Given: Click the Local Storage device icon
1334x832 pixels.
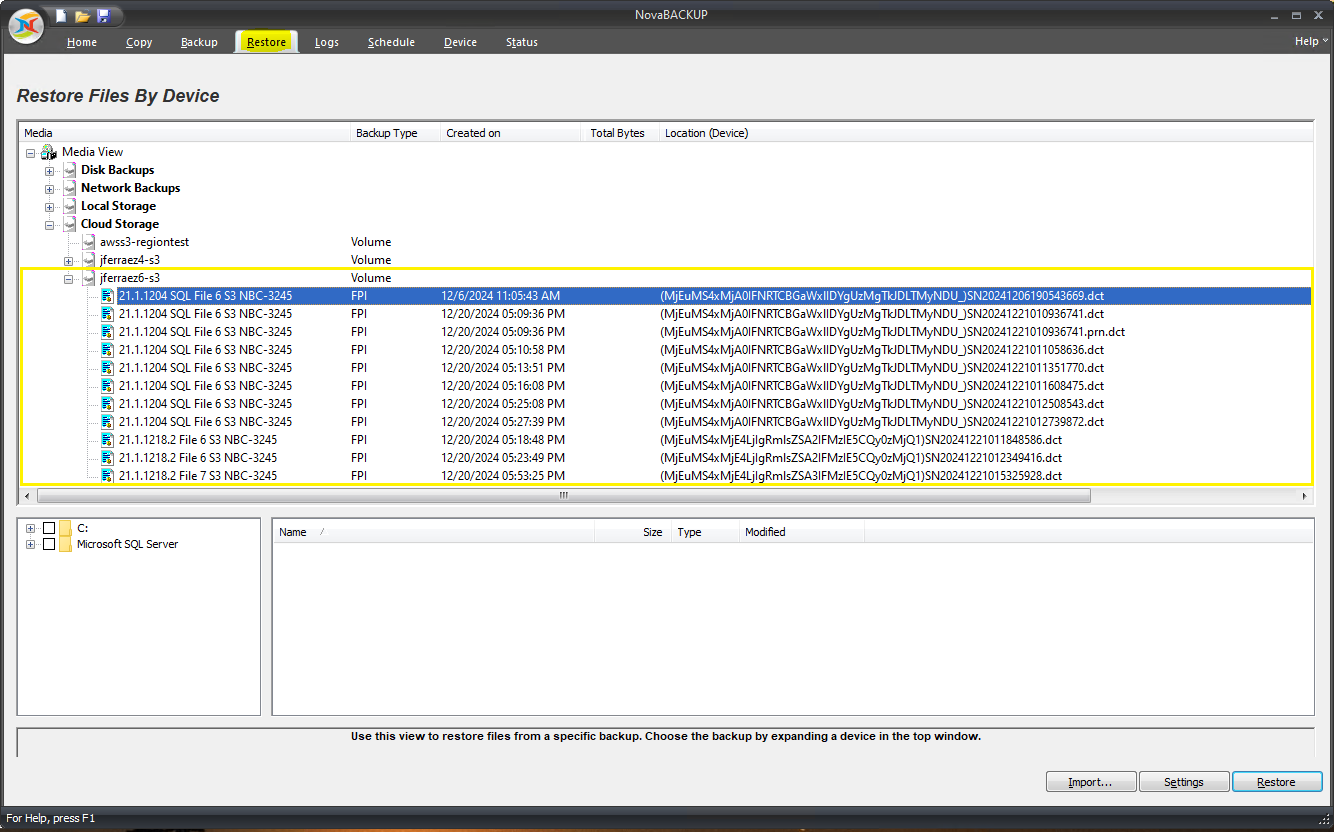Looking at the screenshot, I should pos(70,206).
